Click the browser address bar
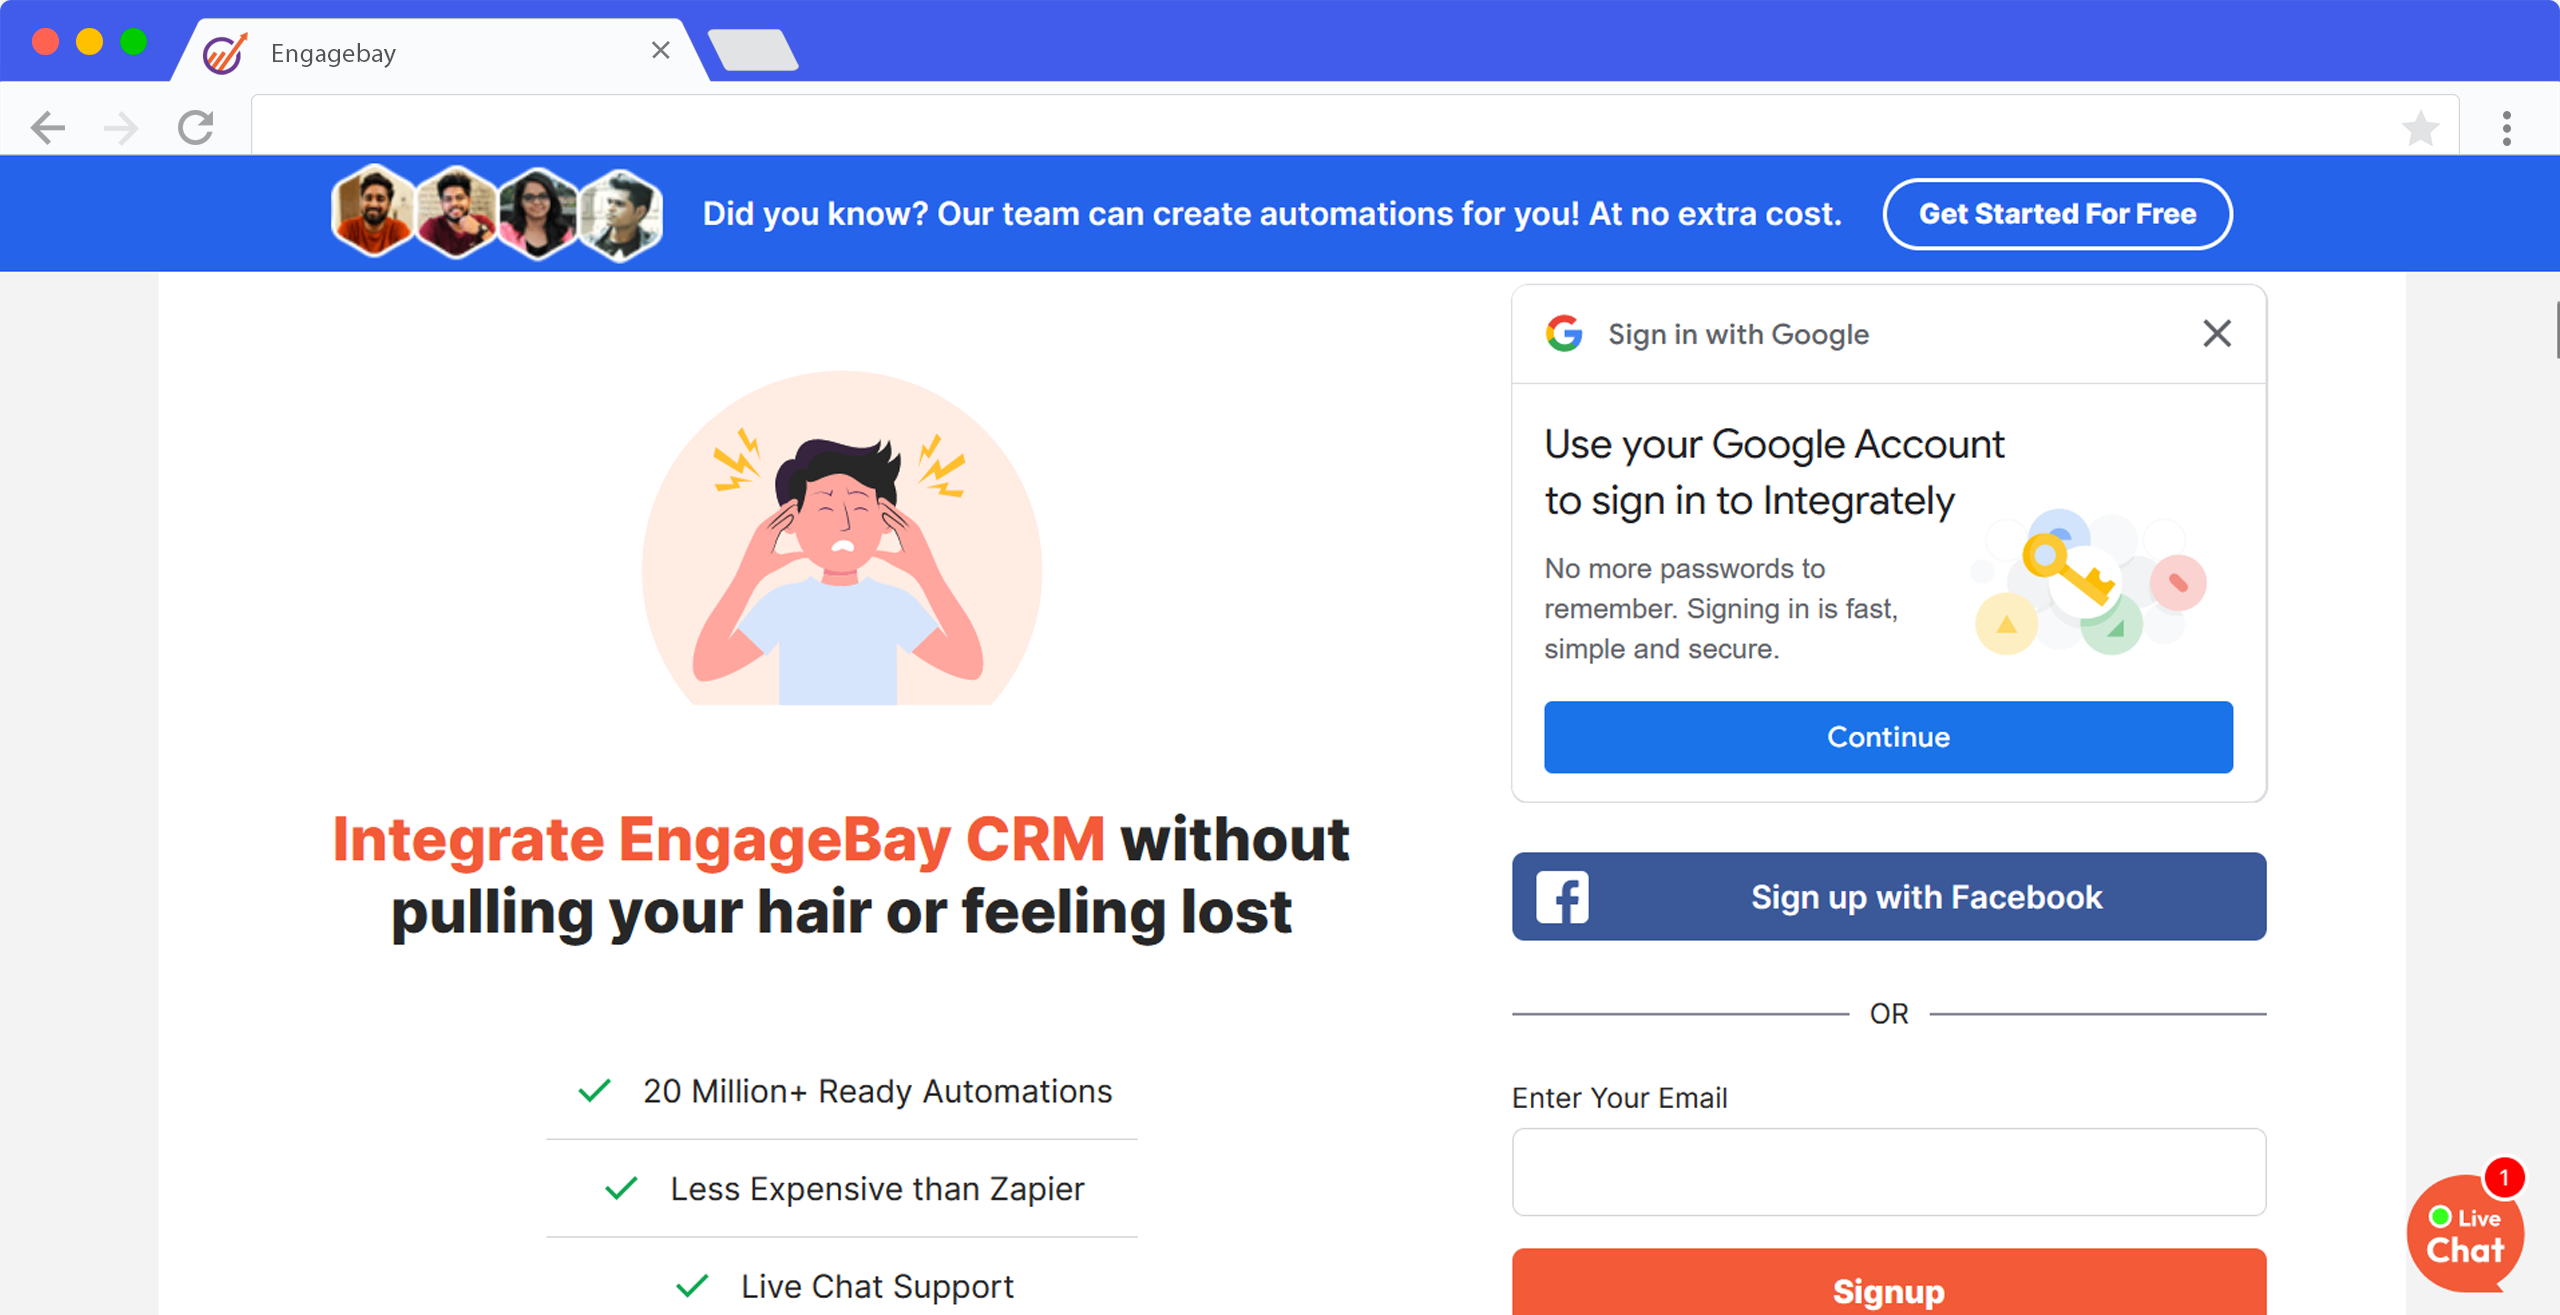The height and width of the screenshot is (1315, 2560). [x=1320, y=126]
